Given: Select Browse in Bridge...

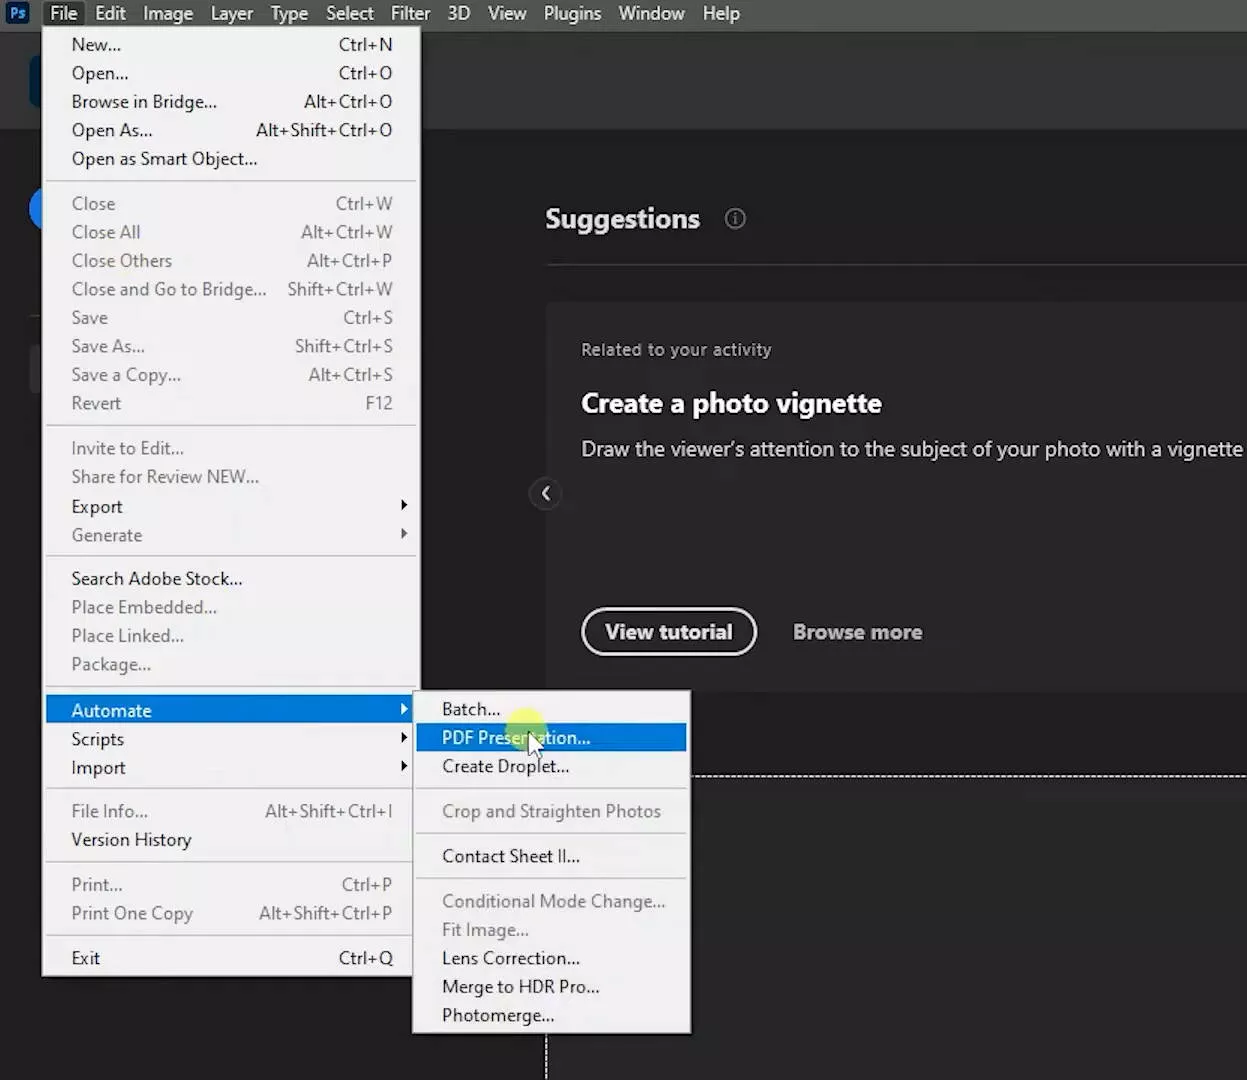Looking at the screenshot, I should (x=231, y=102).
